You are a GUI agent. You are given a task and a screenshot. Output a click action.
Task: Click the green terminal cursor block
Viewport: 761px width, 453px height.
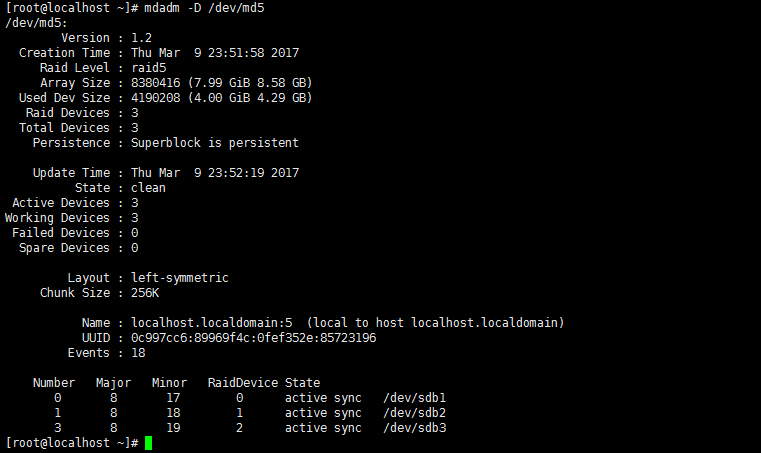pos(149,443)
